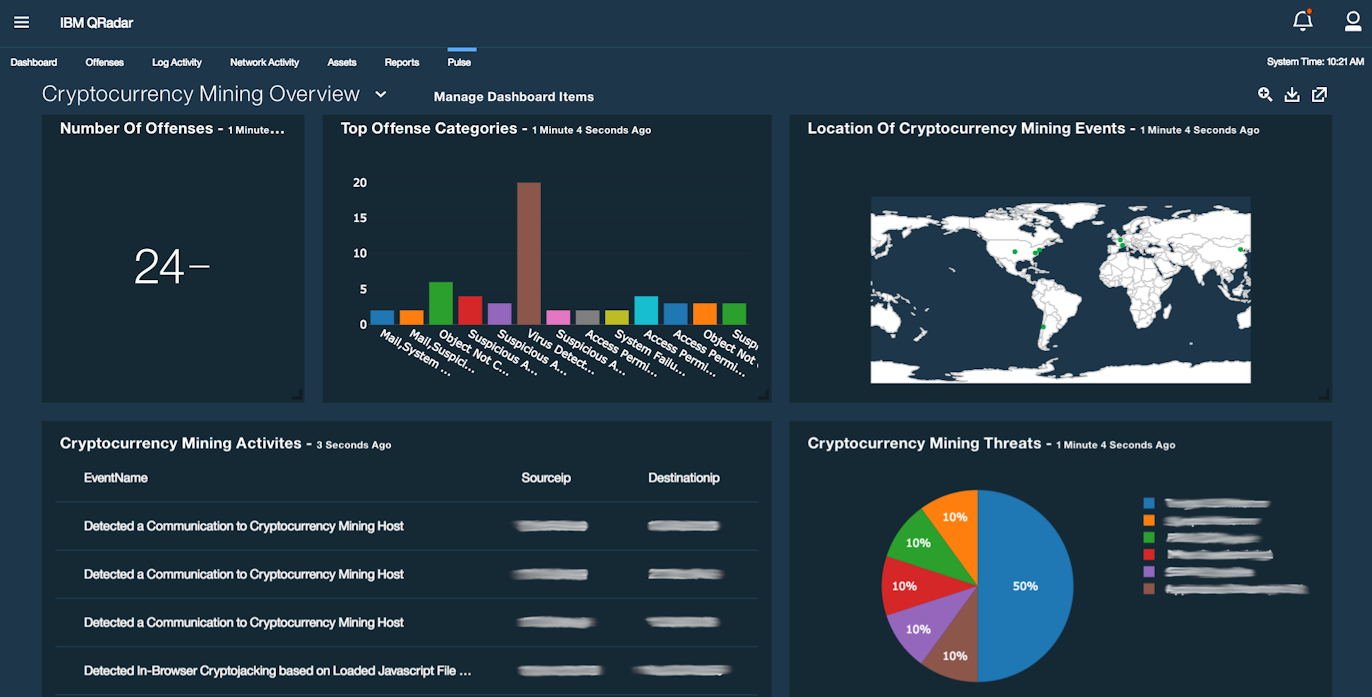Image resolution: width=1372 pixels, height=697 pixels.
Task: Click the first Detected Communication to Cryptocurrency Mining Host row
Action: coord(244,526)
